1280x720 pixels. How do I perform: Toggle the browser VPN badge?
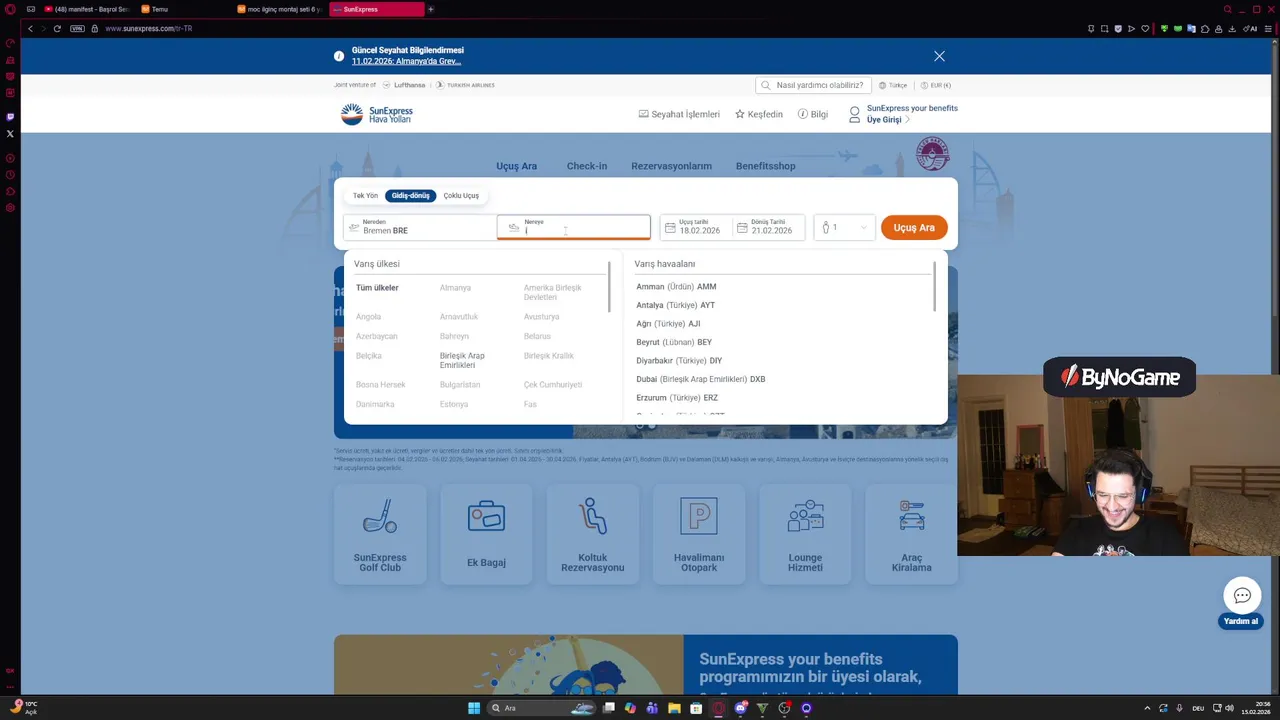point(77,28)
